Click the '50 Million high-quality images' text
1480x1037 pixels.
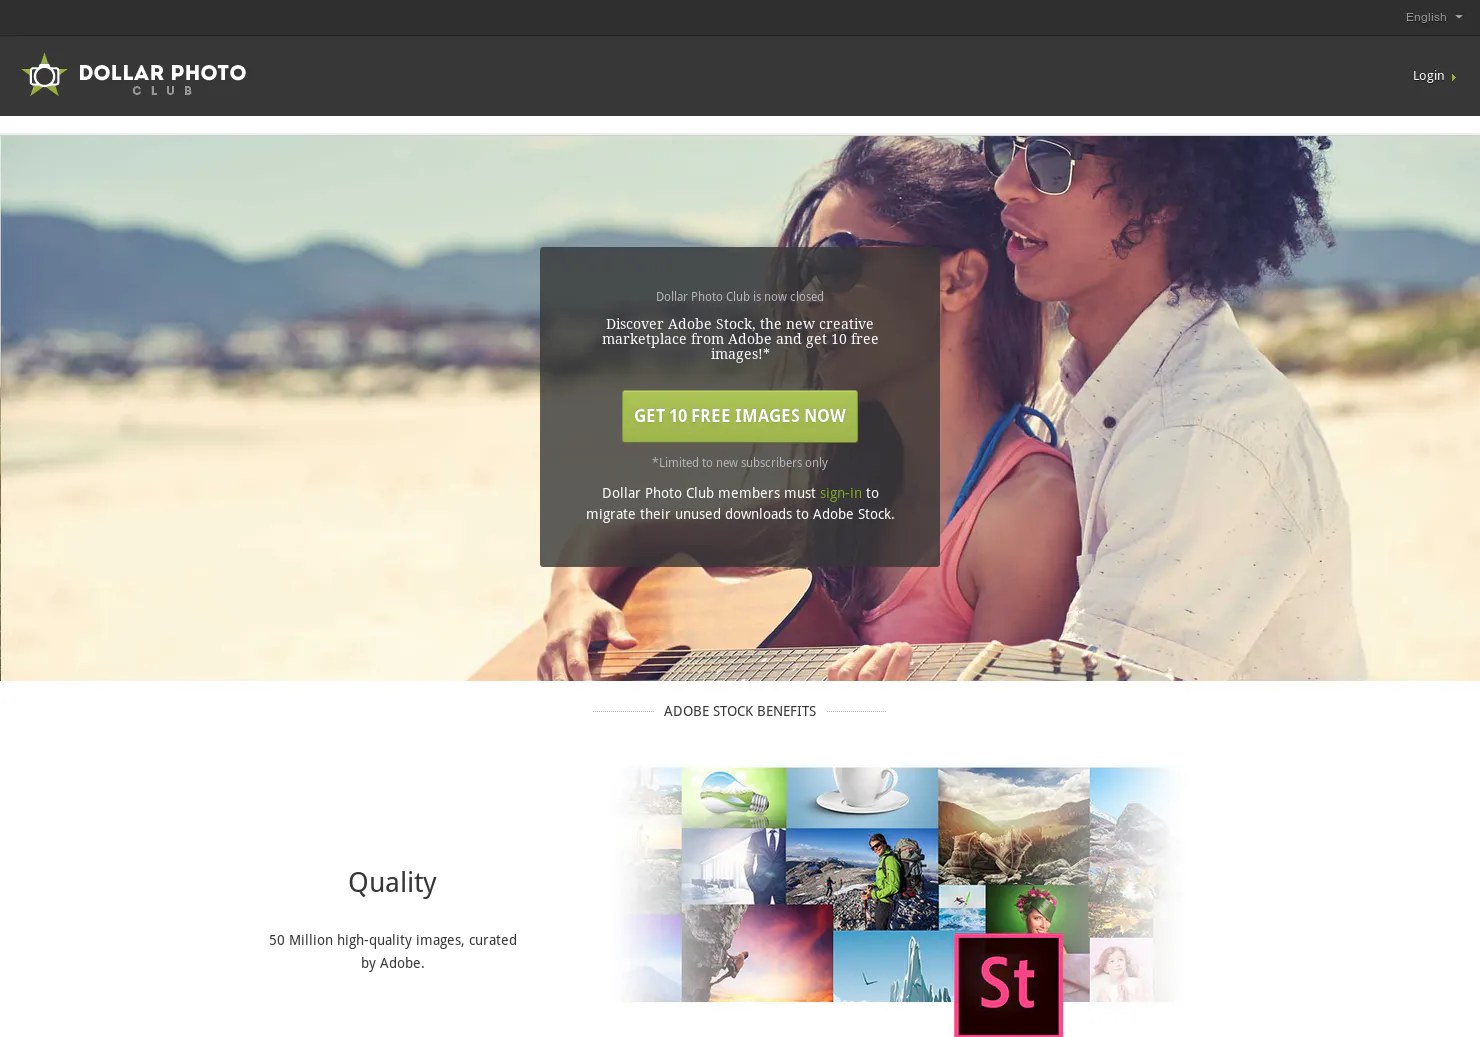(393, 951)
